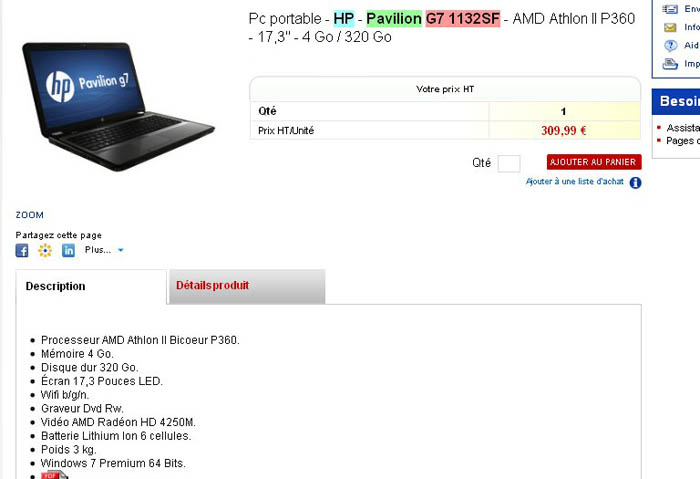Click the highlighted Pavilion word in title
700x479 pixels.
click(x=394, y=19)
